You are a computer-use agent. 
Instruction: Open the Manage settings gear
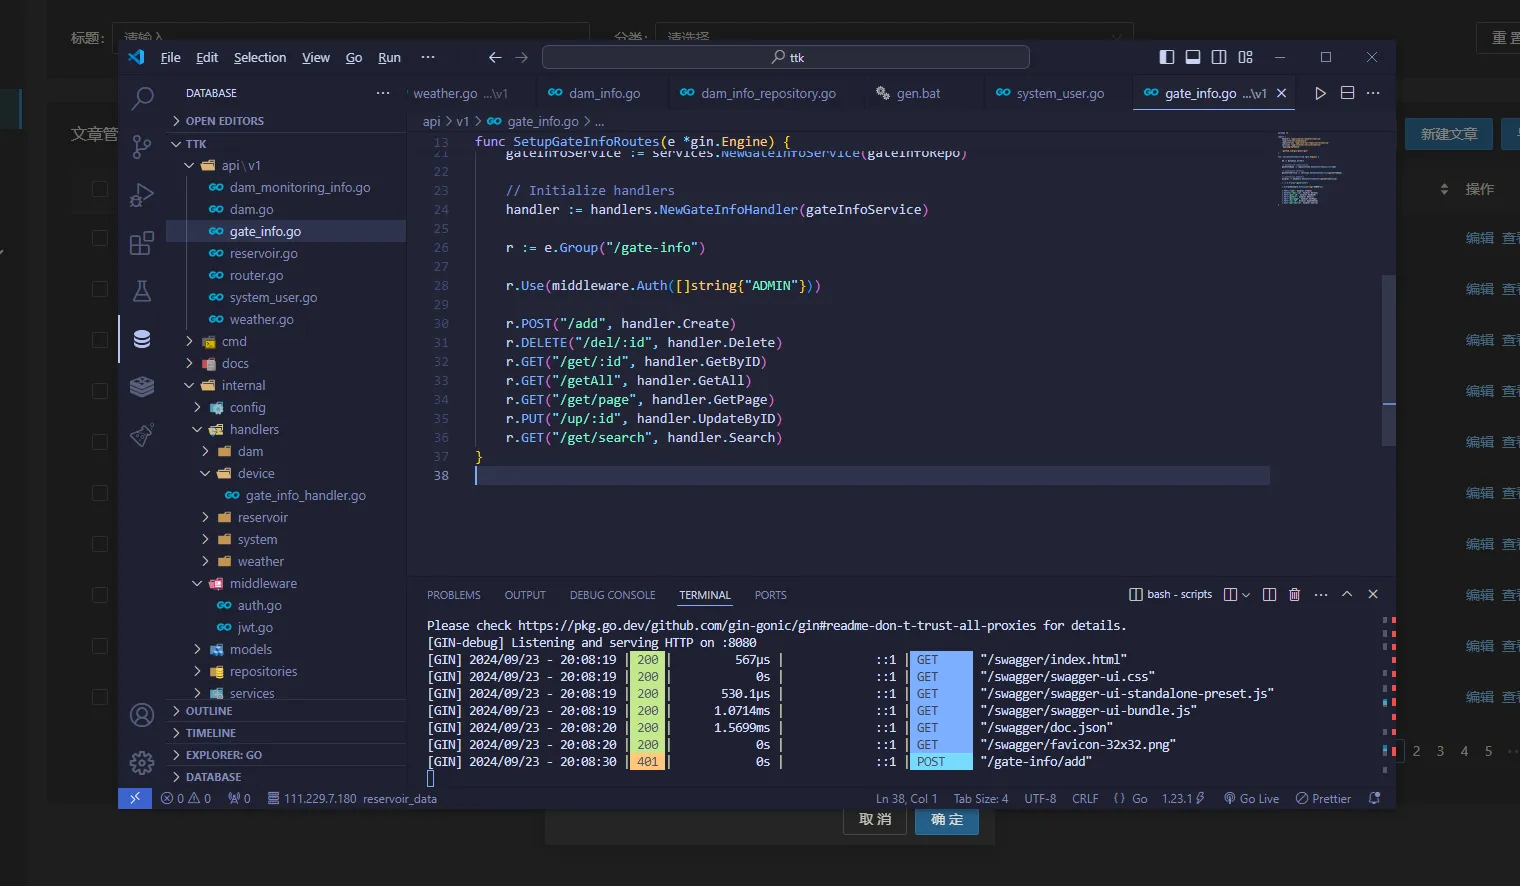click(x=142, y=763)
